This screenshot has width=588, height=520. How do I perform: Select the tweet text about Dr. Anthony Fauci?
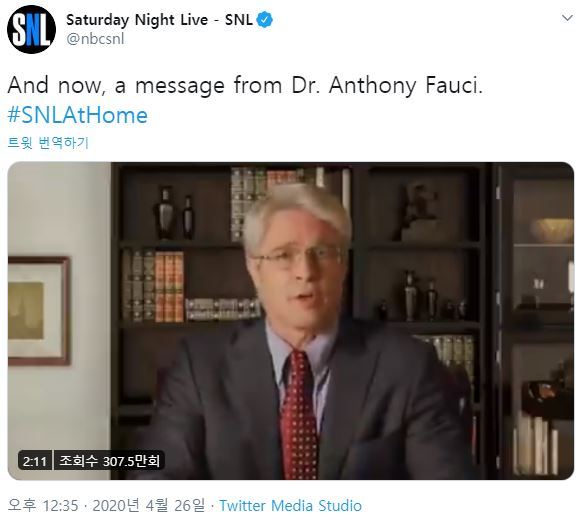(245, 85)
